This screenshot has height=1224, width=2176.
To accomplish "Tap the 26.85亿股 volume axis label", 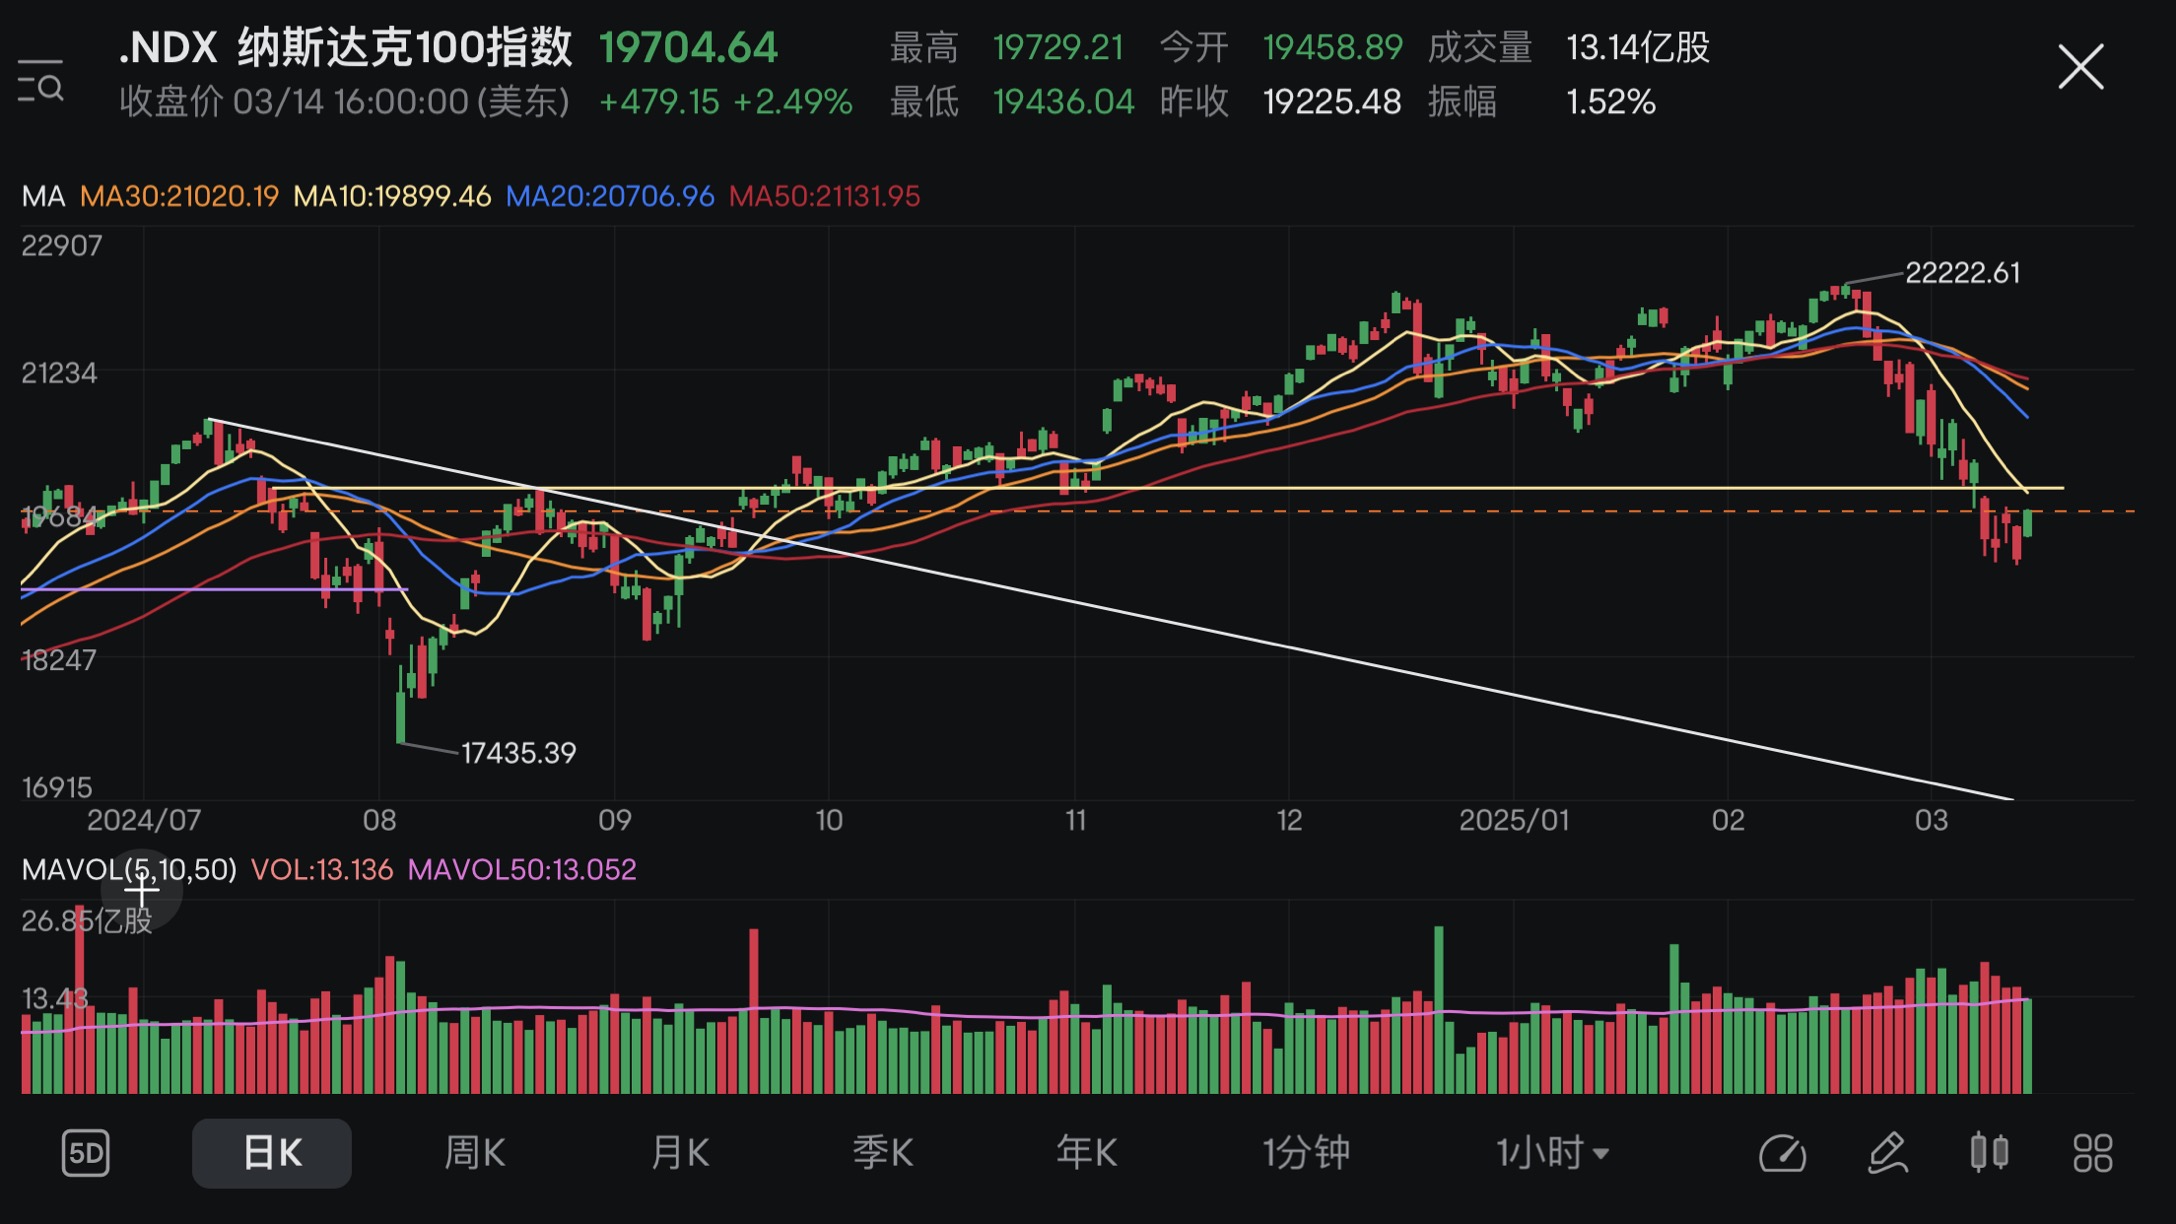I will (87, 920).
